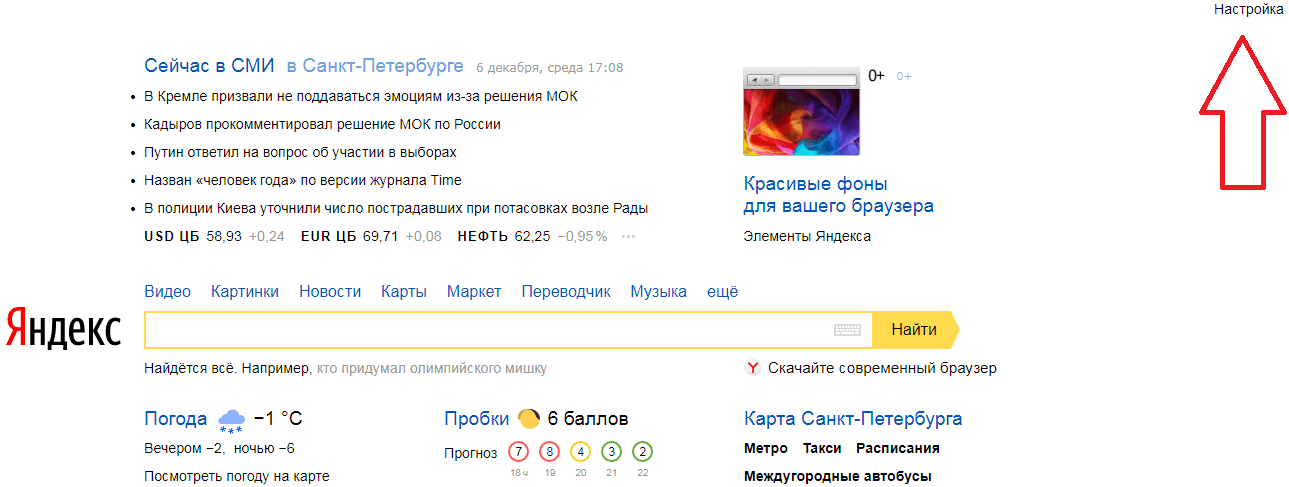Open the Карты tab
The width and height of the screenshot is (1289, 487).
tap(404, 291)
